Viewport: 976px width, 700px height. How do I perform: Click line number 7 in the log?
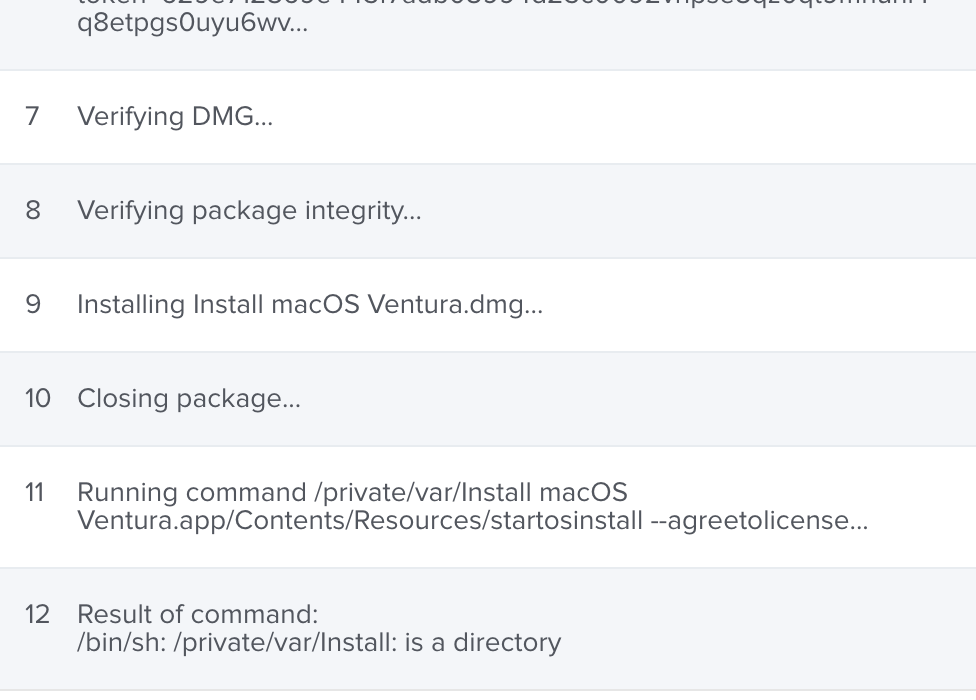click(32, 116)
